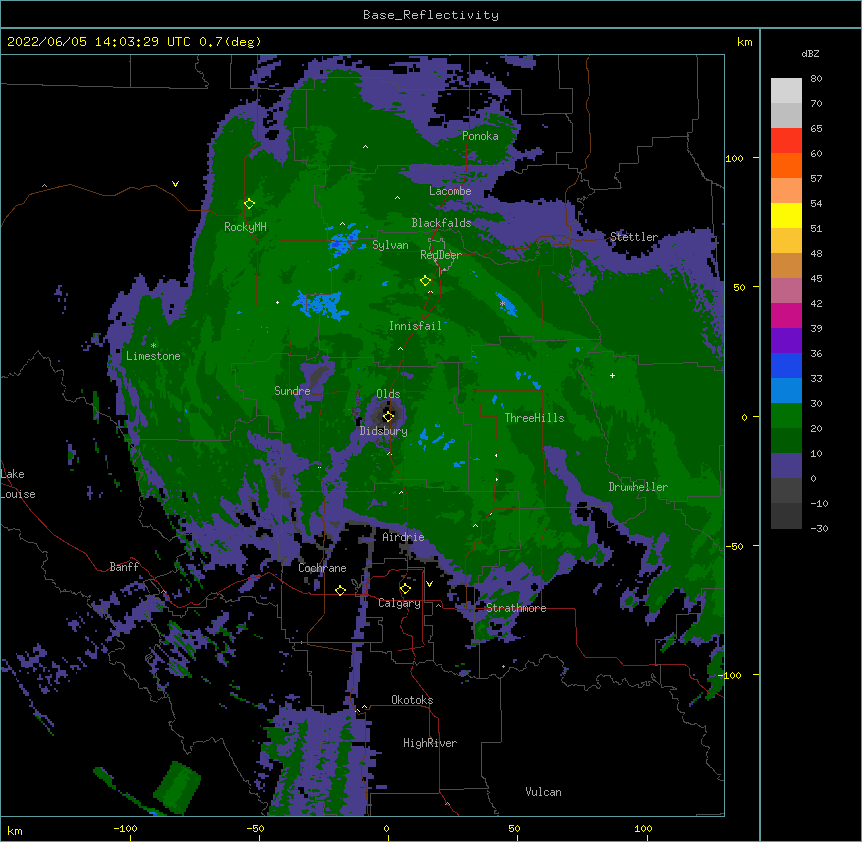Click the radar site marker between Olds and Didsbury
Image resolution: width=862 pixels, height=842 pixels.
click(x=388, y=416)
